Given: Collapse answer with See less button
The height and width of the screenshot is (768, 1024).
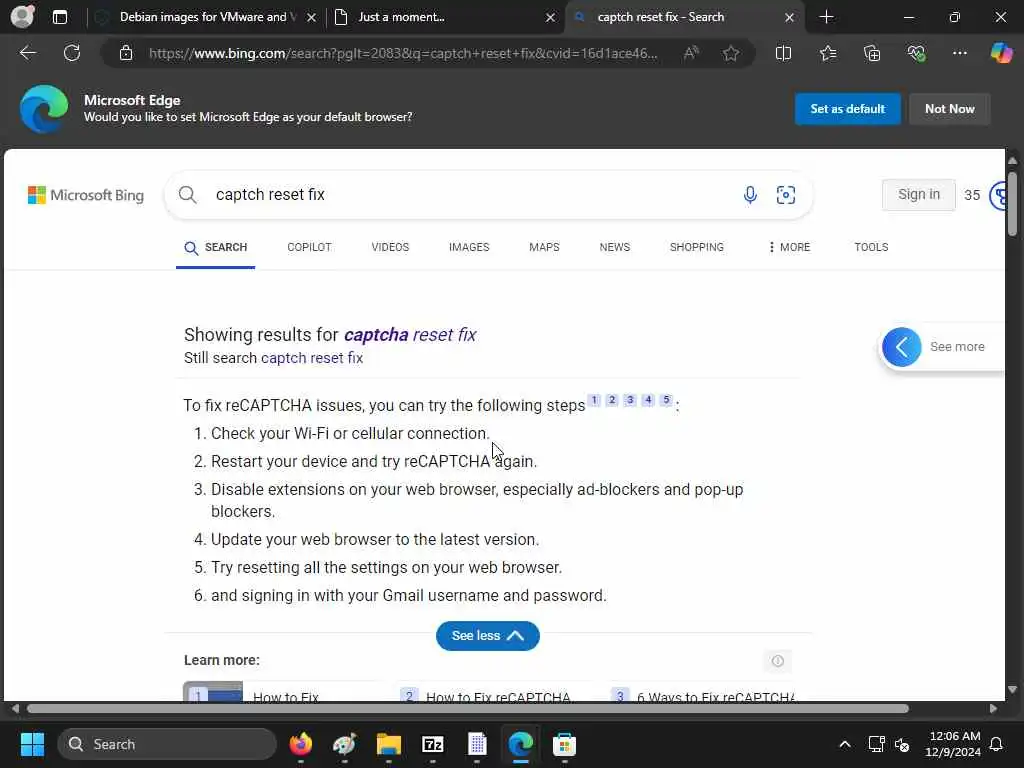Looking at the screenshot, I should click(488, 635).
